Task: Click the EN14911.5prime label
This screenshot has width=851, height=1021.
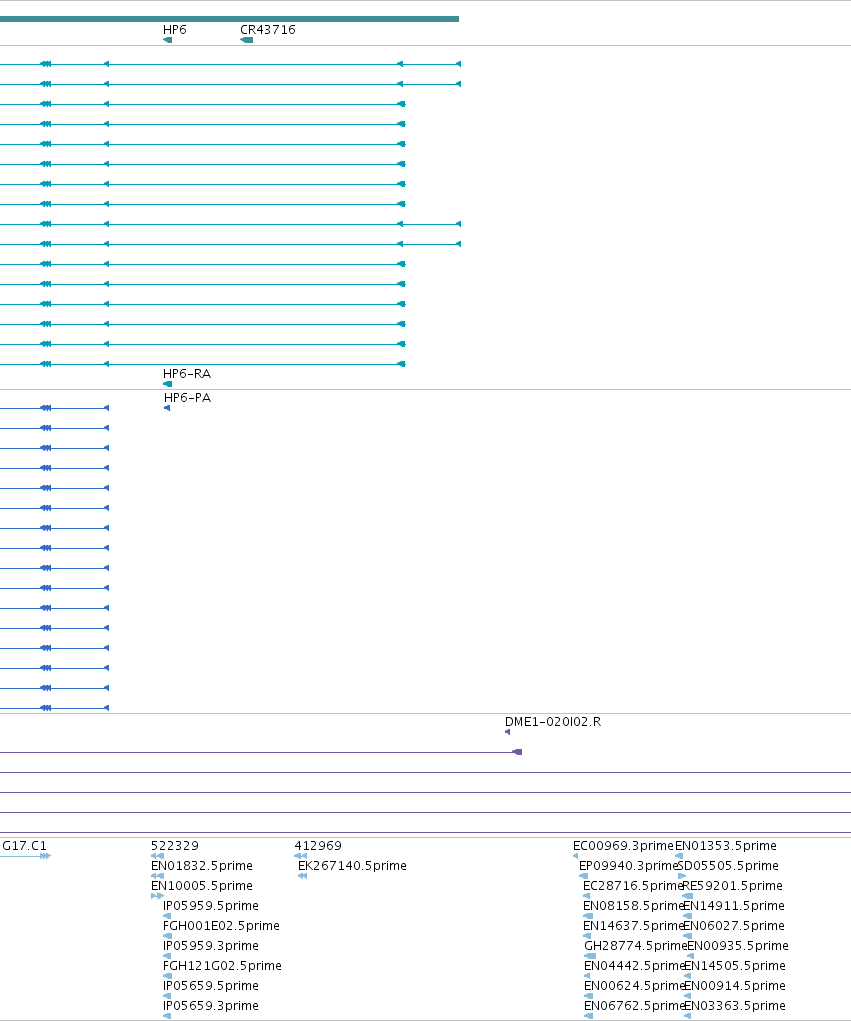Action: pos(734,906)
